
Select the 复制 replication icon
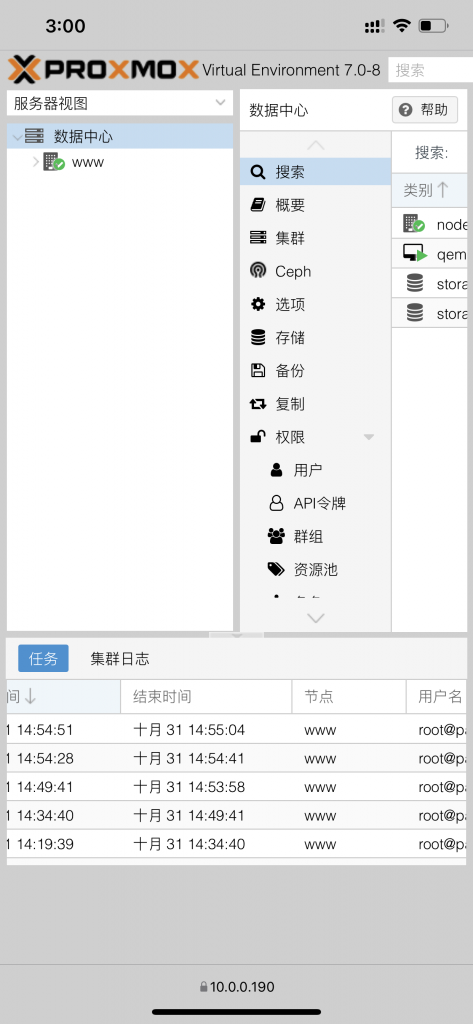click(x=258, y=404)
